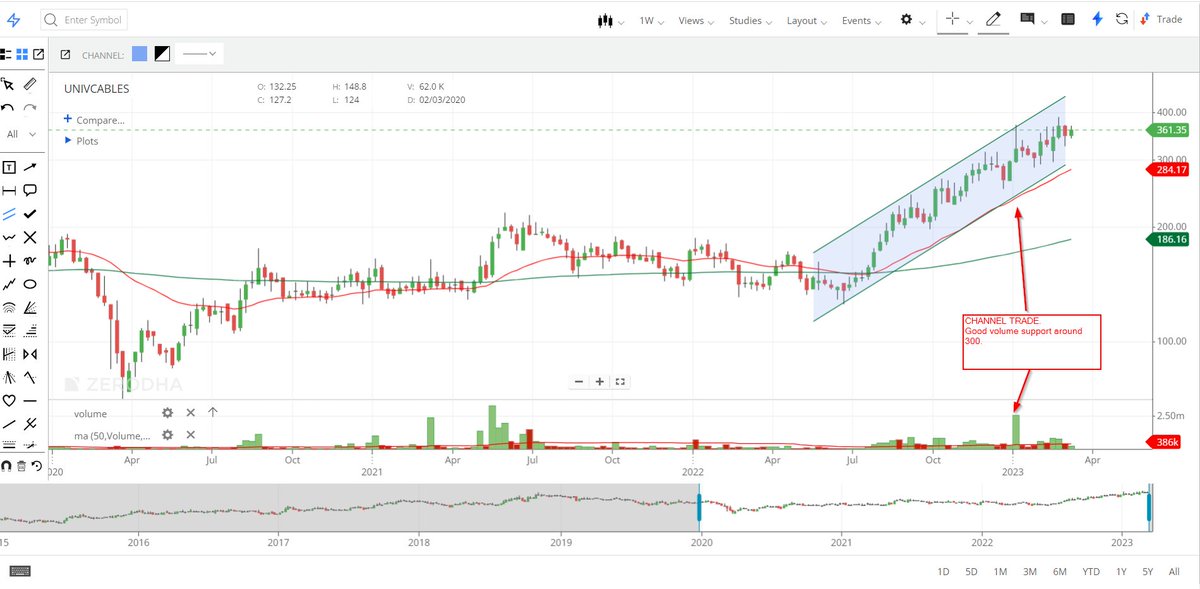Select the trend line tool

9,424
